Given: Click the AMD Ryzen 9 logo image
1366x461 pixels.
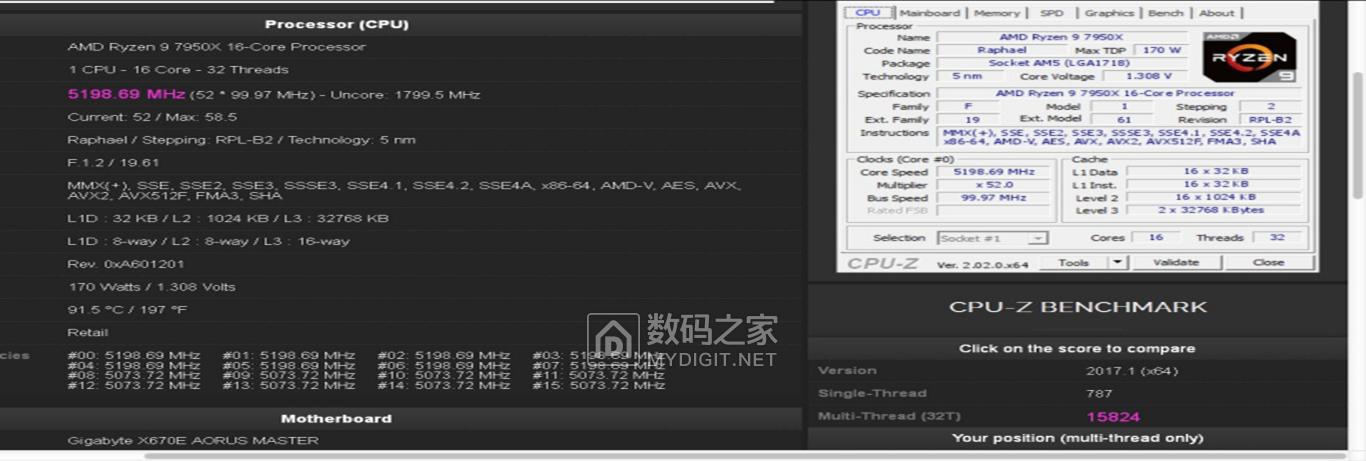Looking at the screenshot, I should pyautogui.click(x=1249, y=57).
